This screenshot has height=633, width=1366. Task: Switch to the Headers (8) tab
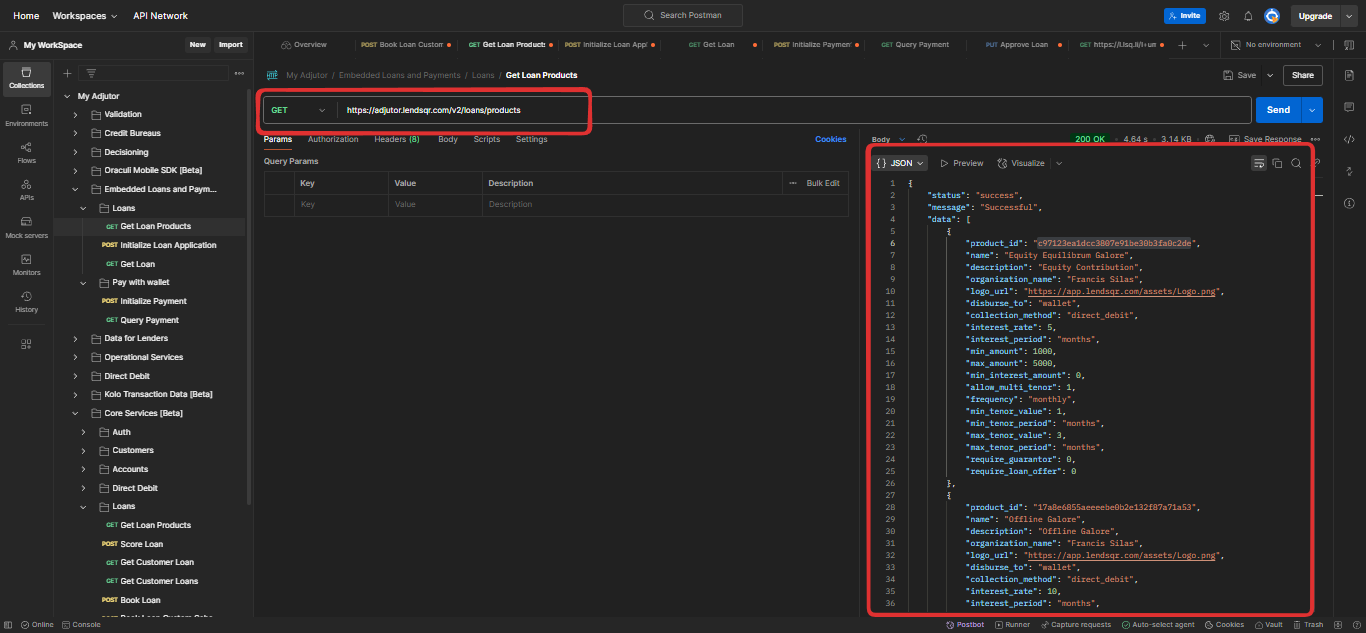point(397,139)
